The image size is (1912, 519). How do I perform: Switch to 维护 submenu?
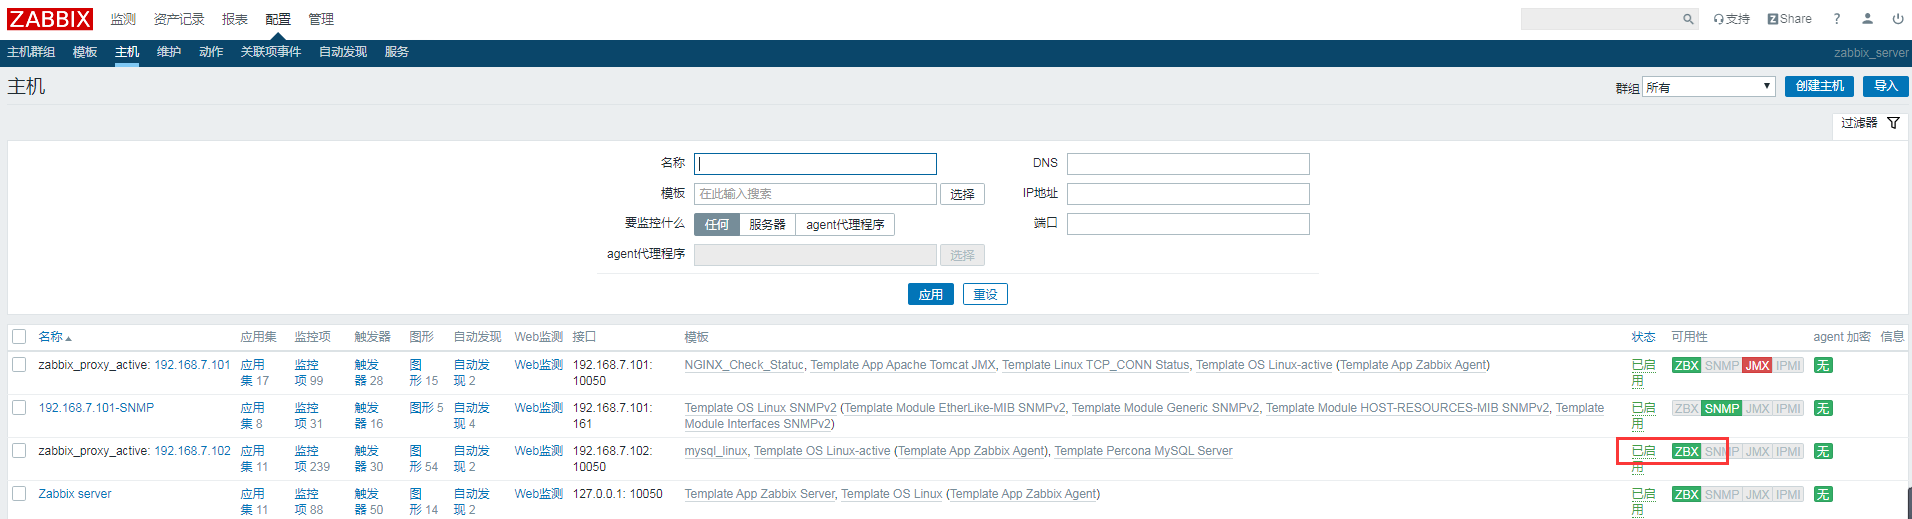pyautogui.click(x=169, y=52)
